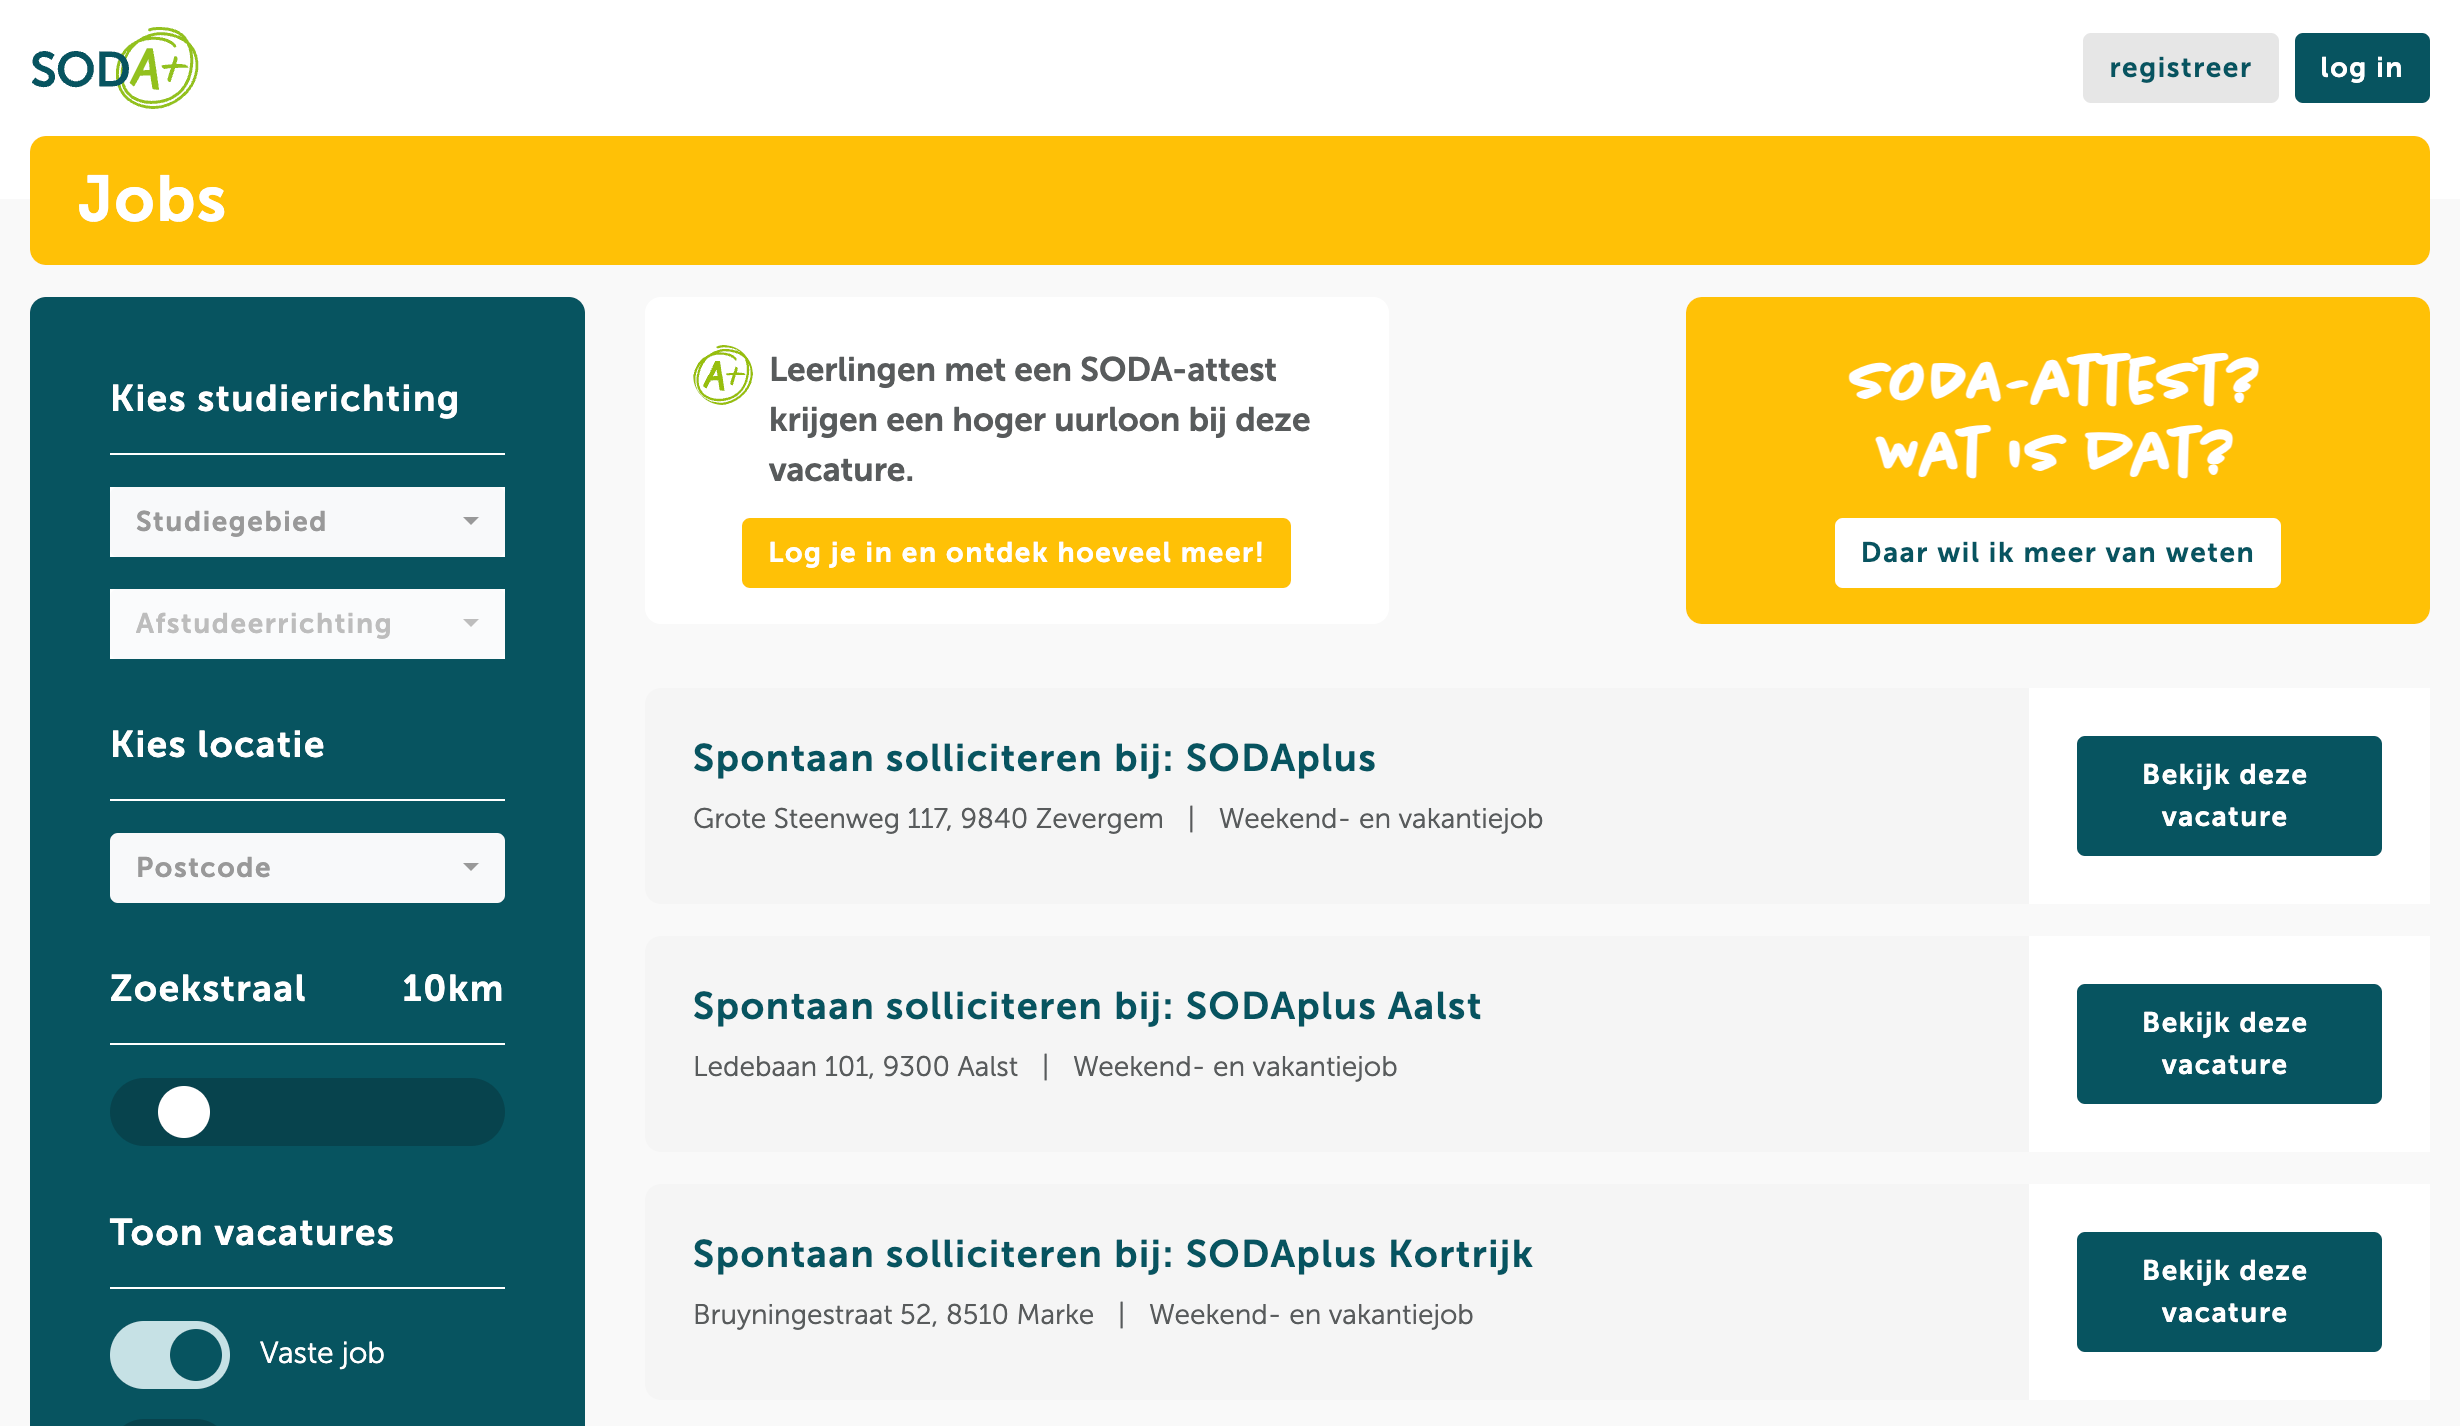The height and width of the screenshot is (1426, 2460).
Task: Click the Postcode dropdown arrow
Action: (470, 867)
